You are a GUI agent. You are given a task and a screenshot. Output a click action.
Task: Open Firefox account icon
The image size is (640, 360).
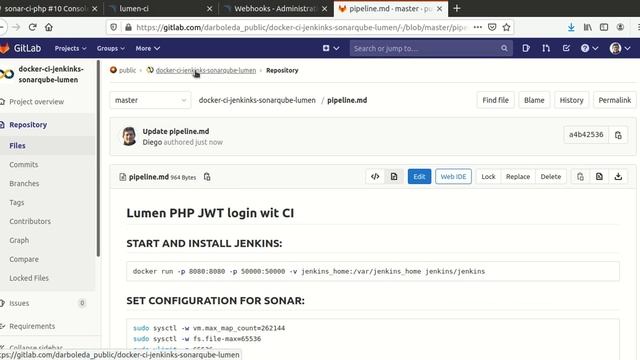click(x=620, y=27)
